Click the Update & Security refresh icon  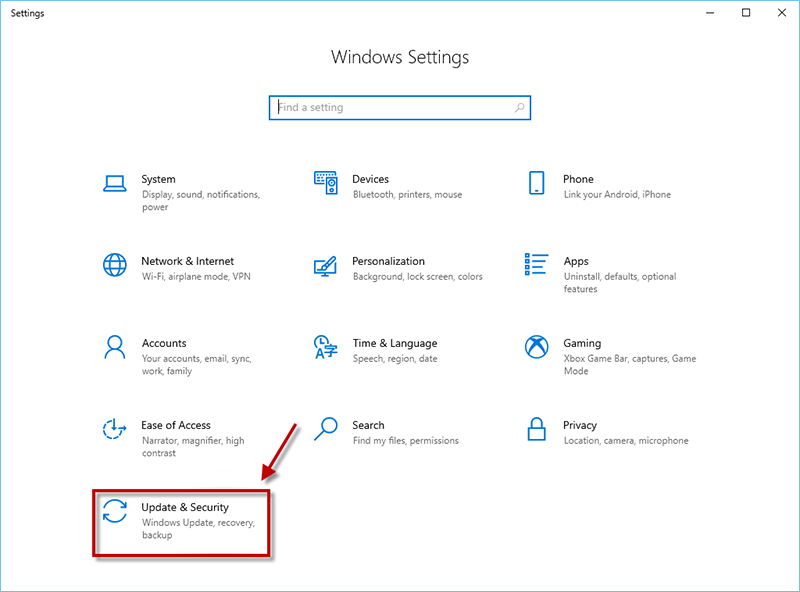pos(115,511)
